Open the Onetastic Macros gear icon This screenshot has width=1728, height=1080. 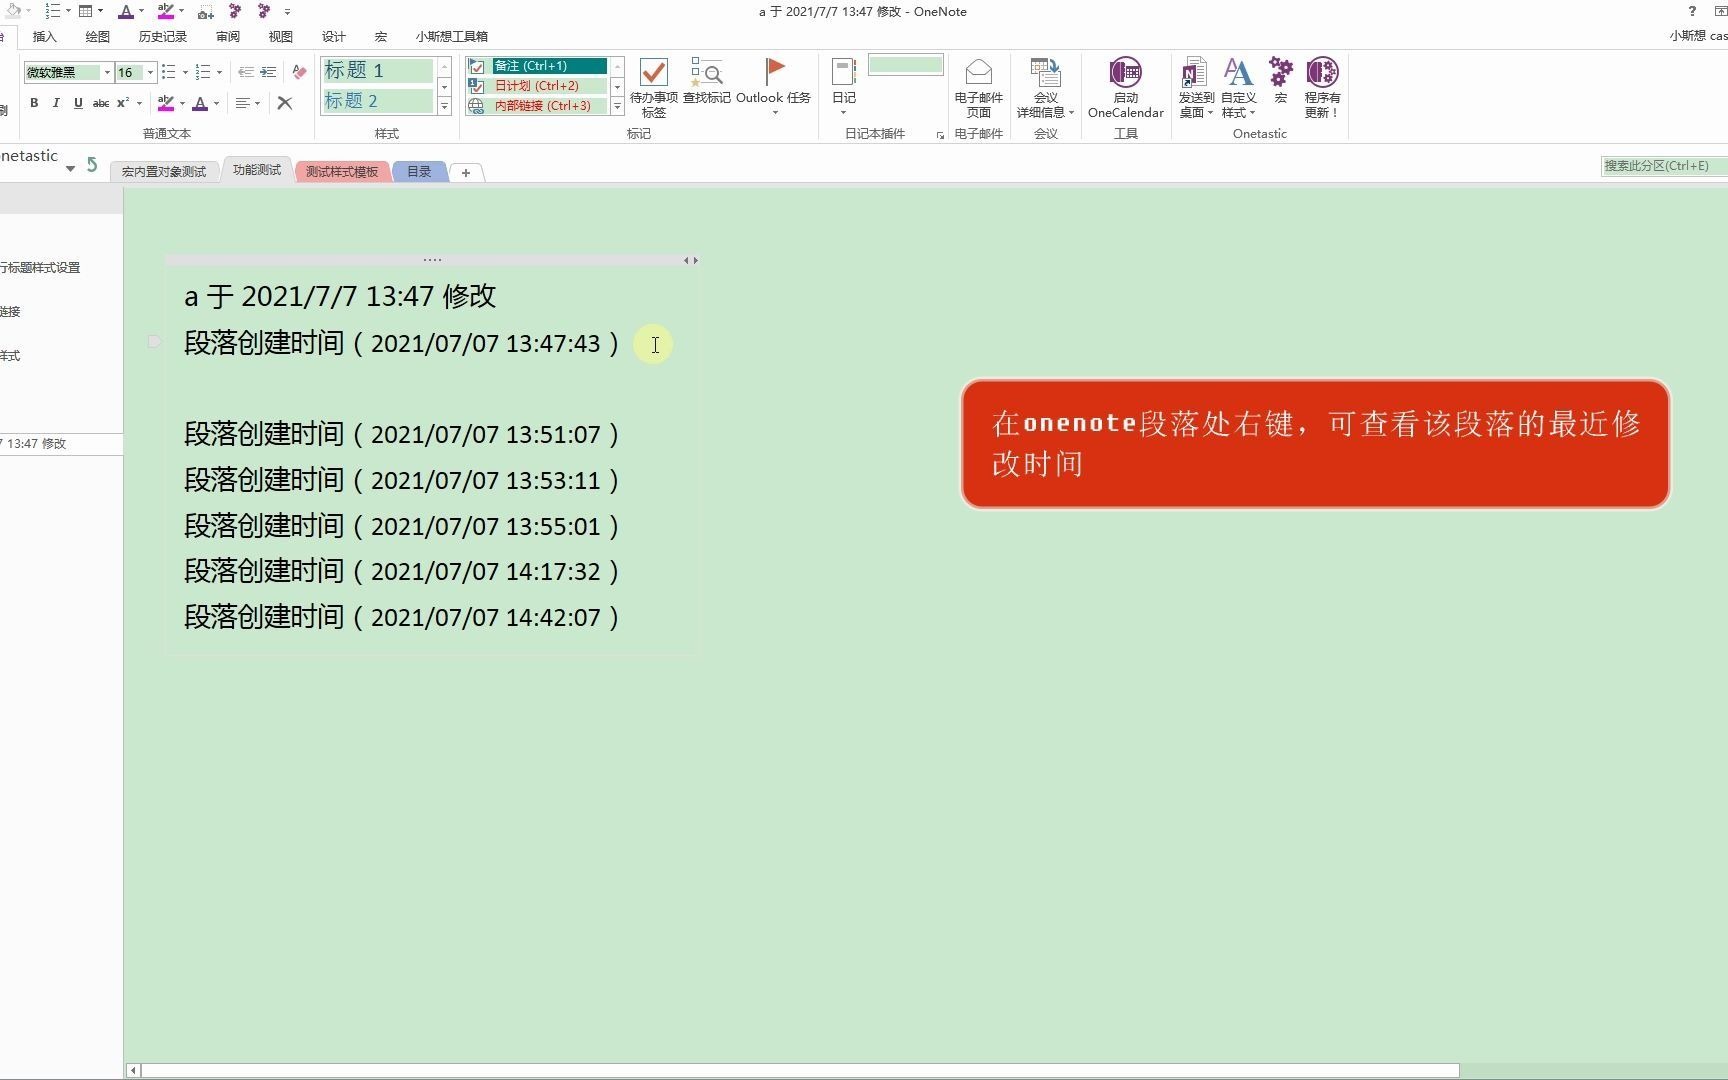pos(1281,72)
